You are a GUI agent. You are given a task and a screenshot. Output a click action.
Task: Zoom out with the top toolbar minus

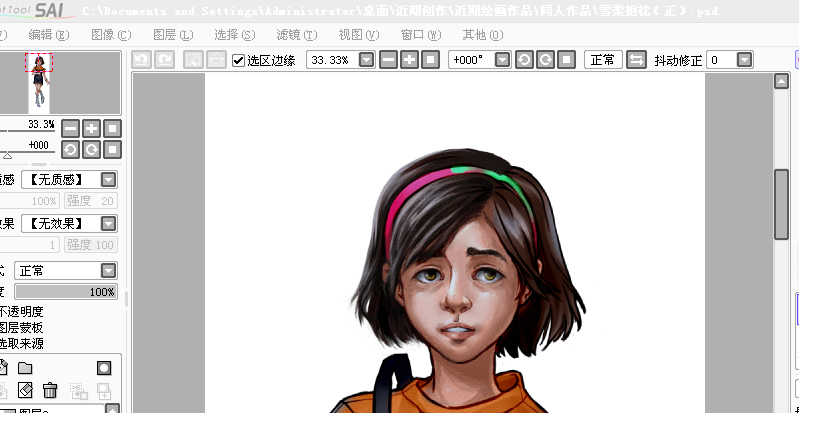pyautogui.click(x=388, y=60)
